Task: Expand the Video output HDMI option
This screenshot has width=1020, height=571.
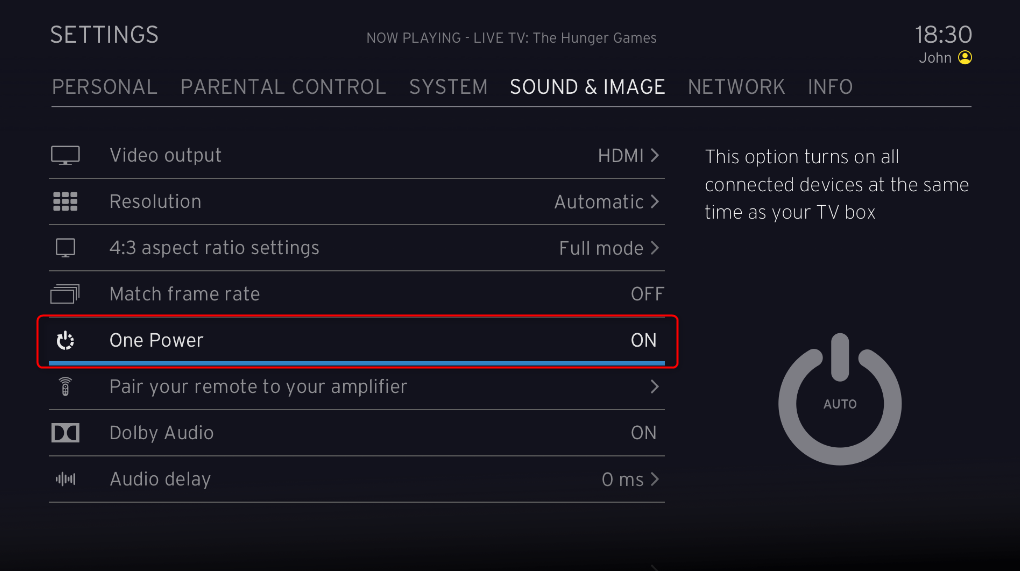Action: 628,155
